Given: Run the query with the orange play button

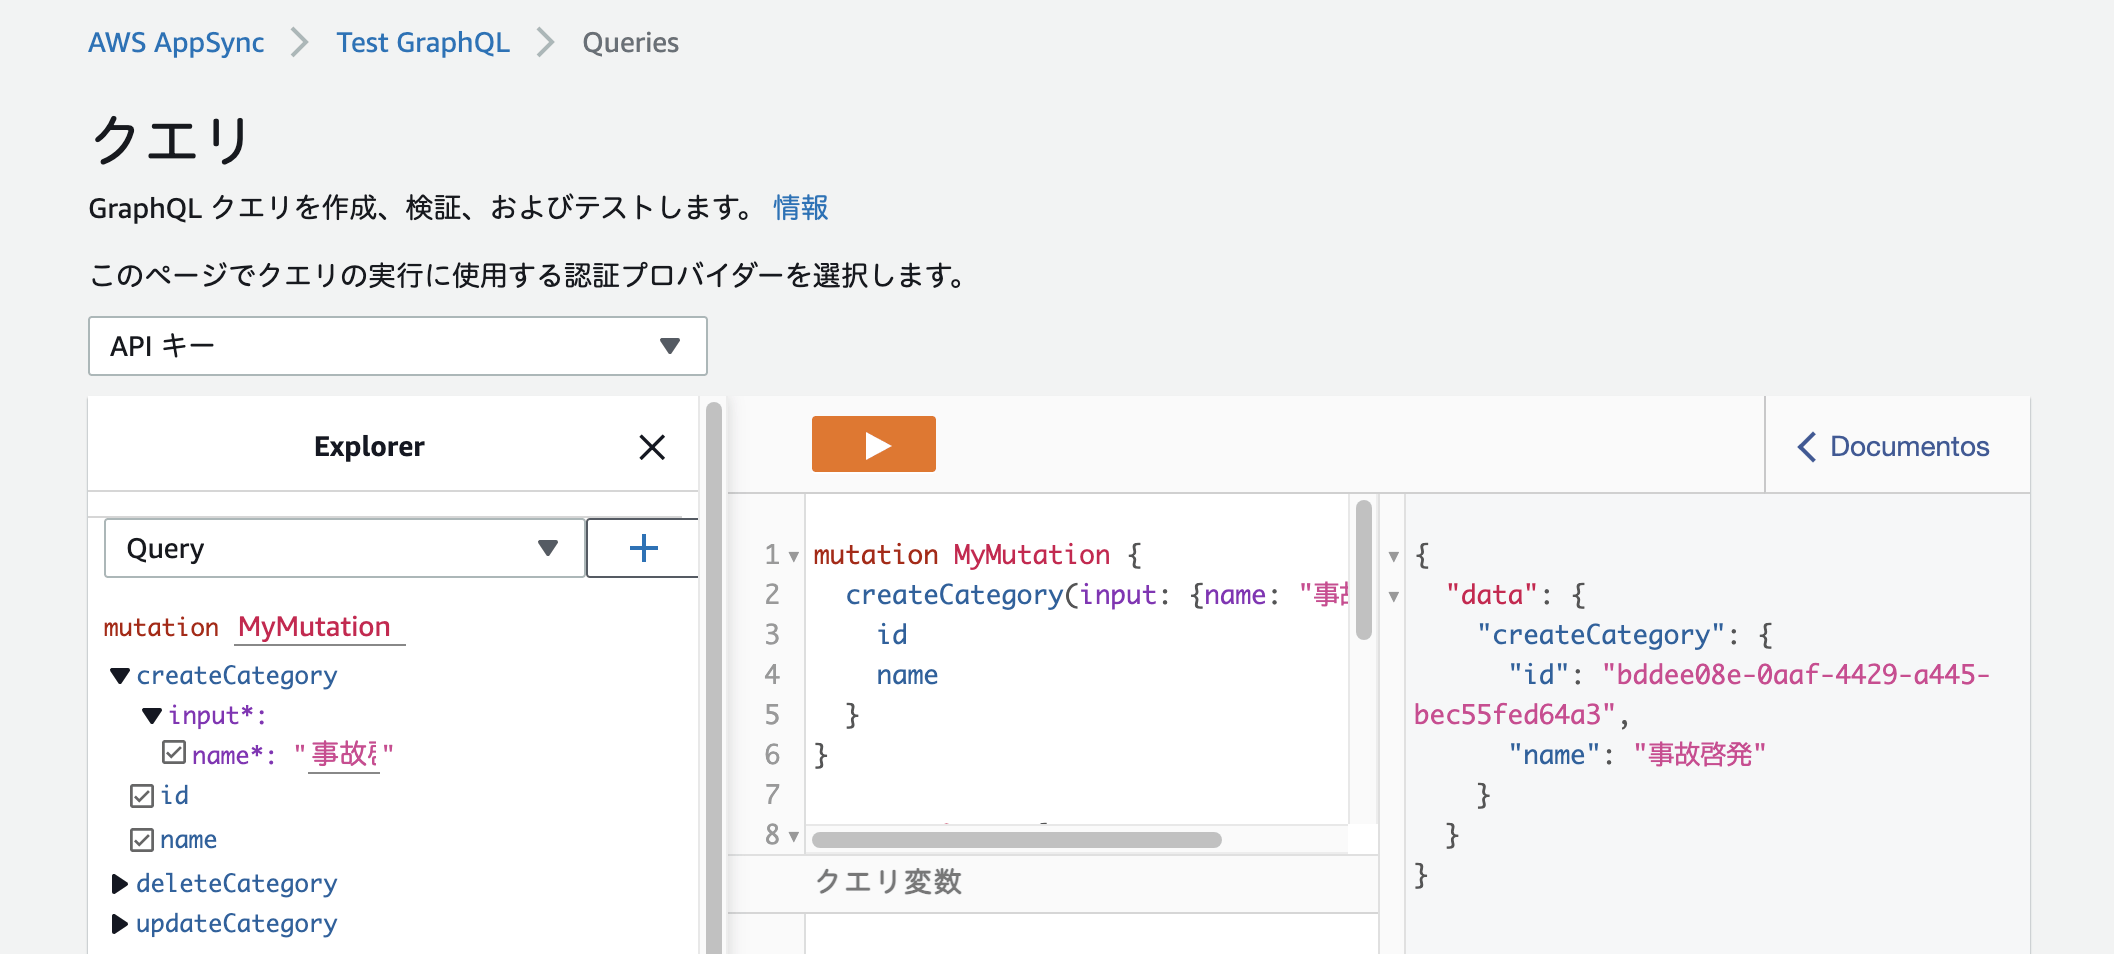Looking at the screenshot, I should click(873, 444).
